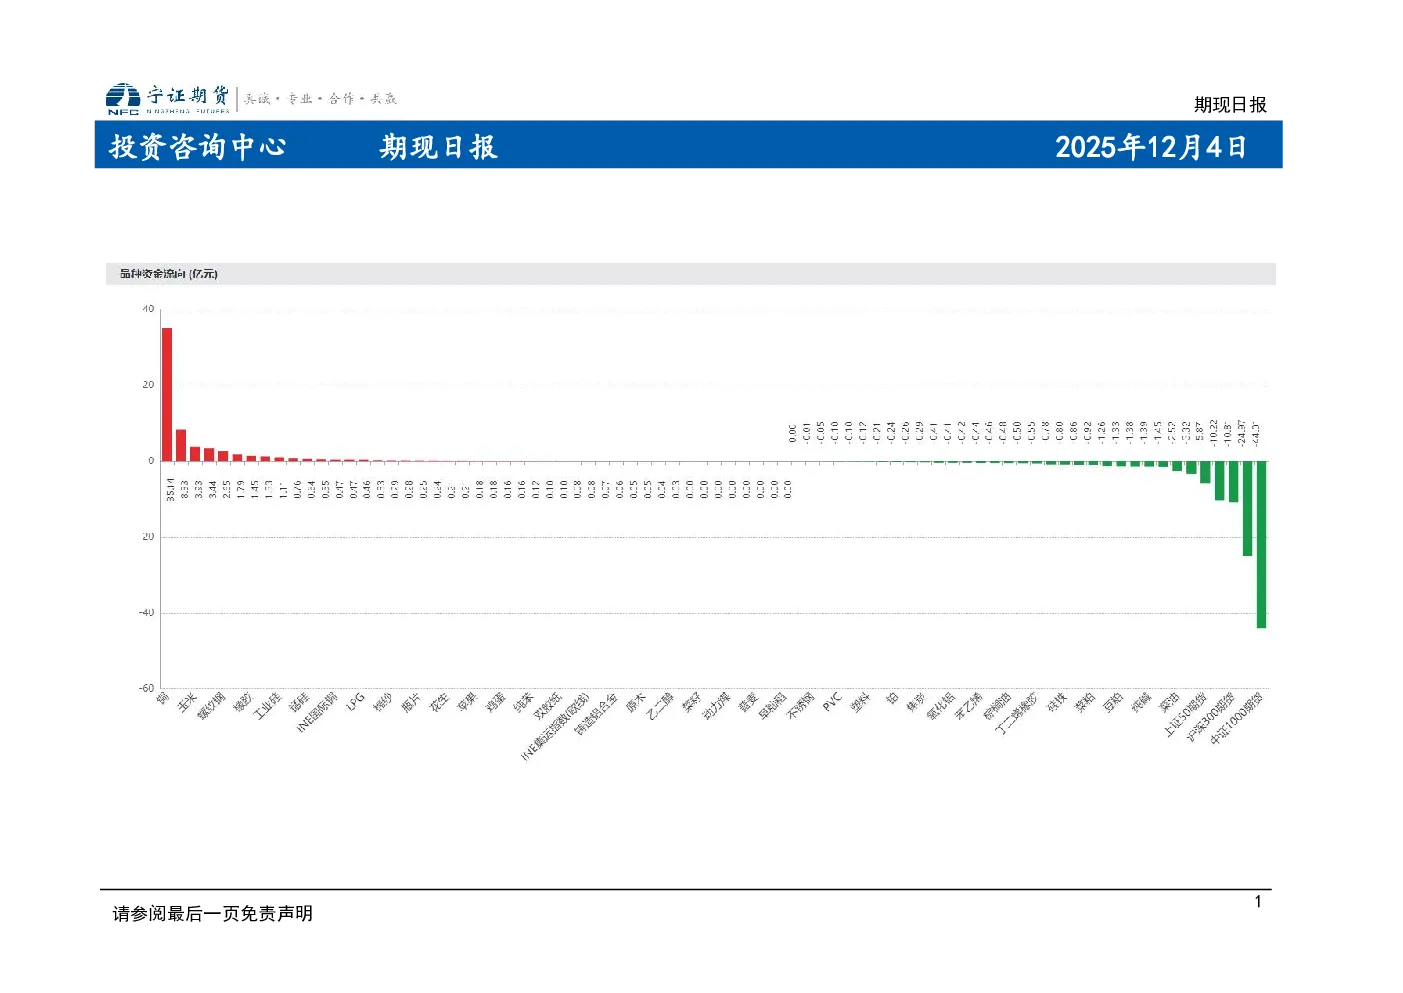Click the y-axis tick label -60
1403x993 pixels.
coord(147,689)
